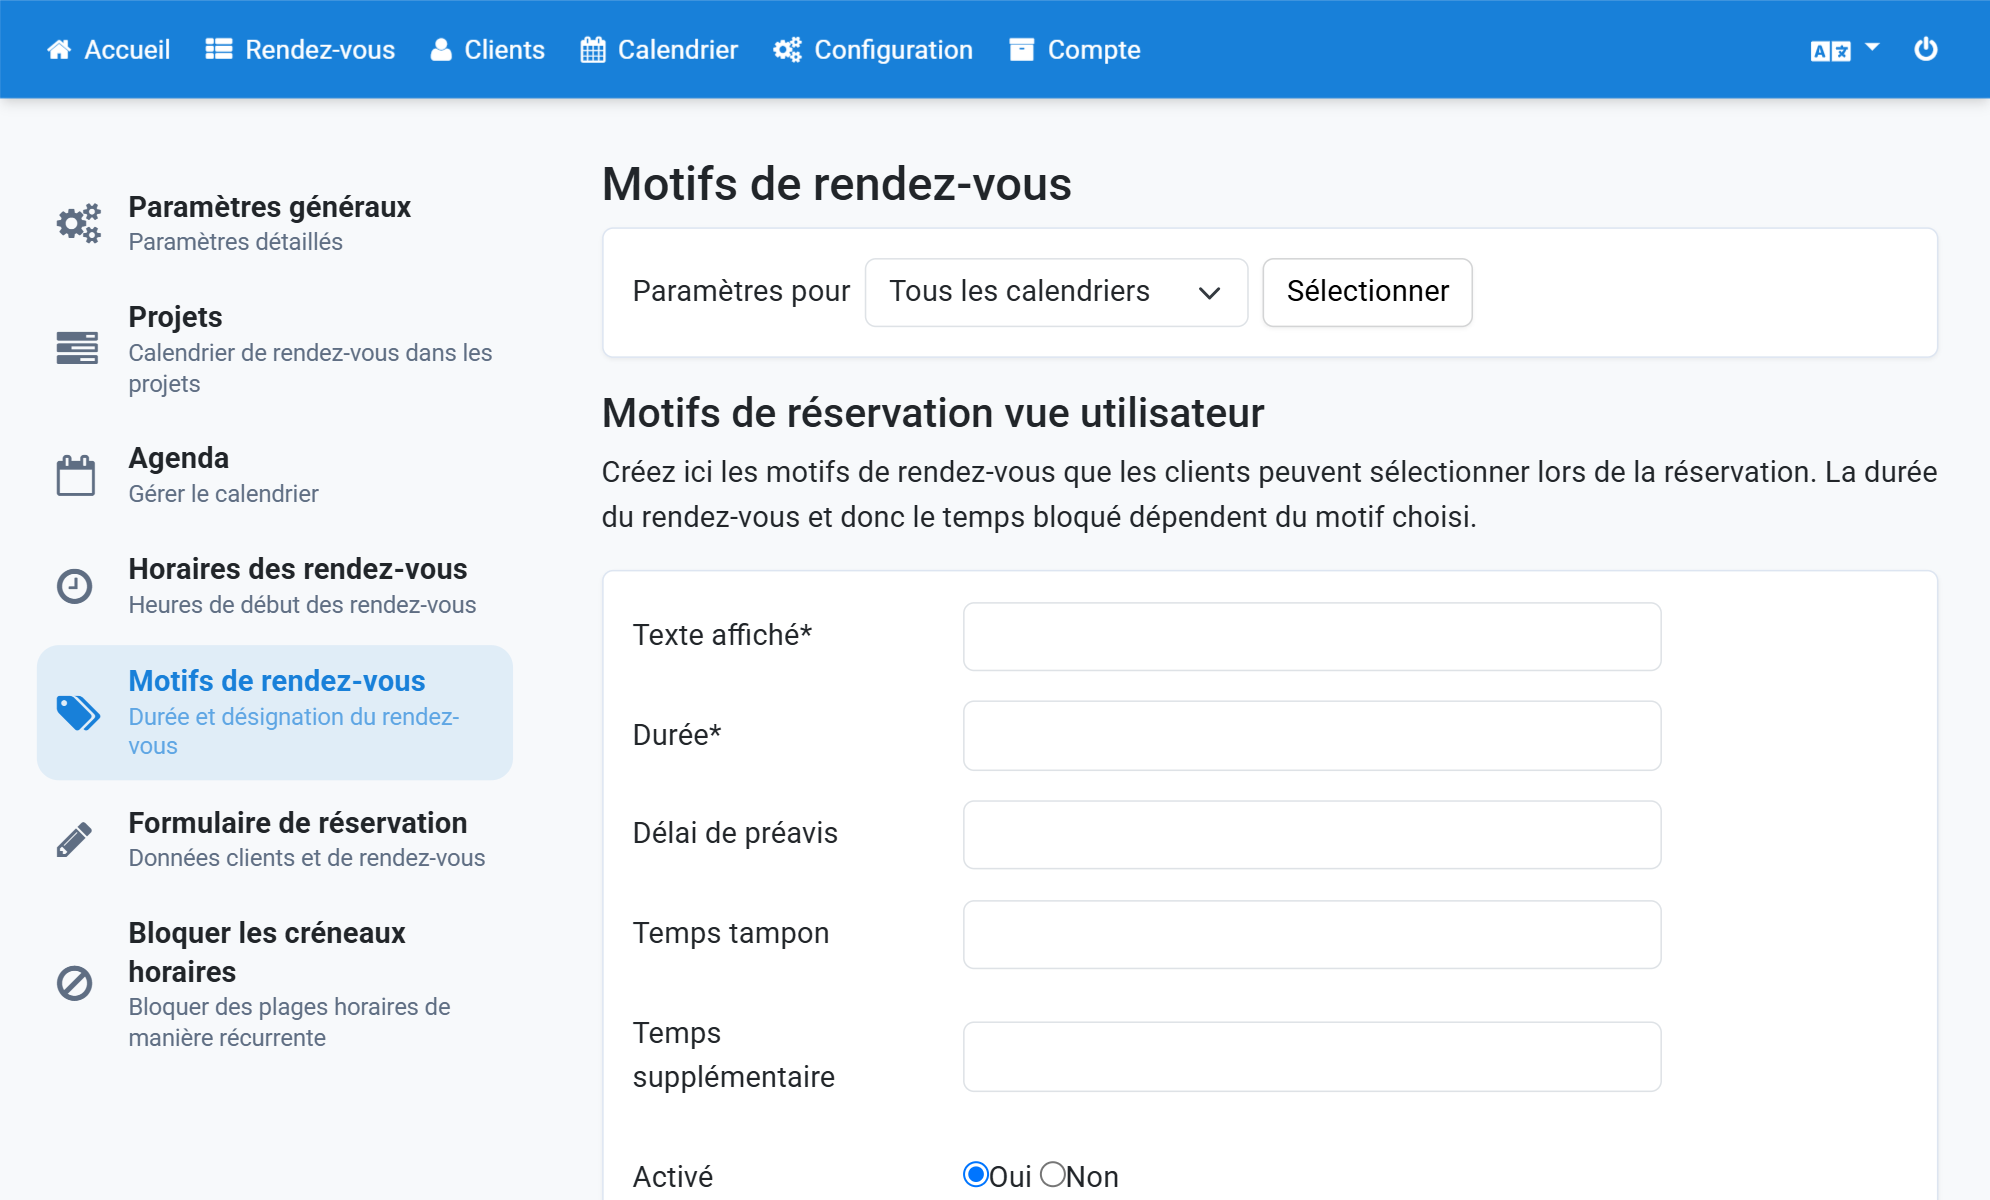The image size is (1990, 1200).
Task: Open Configuration in the top menu
Action: coord(874,50)
